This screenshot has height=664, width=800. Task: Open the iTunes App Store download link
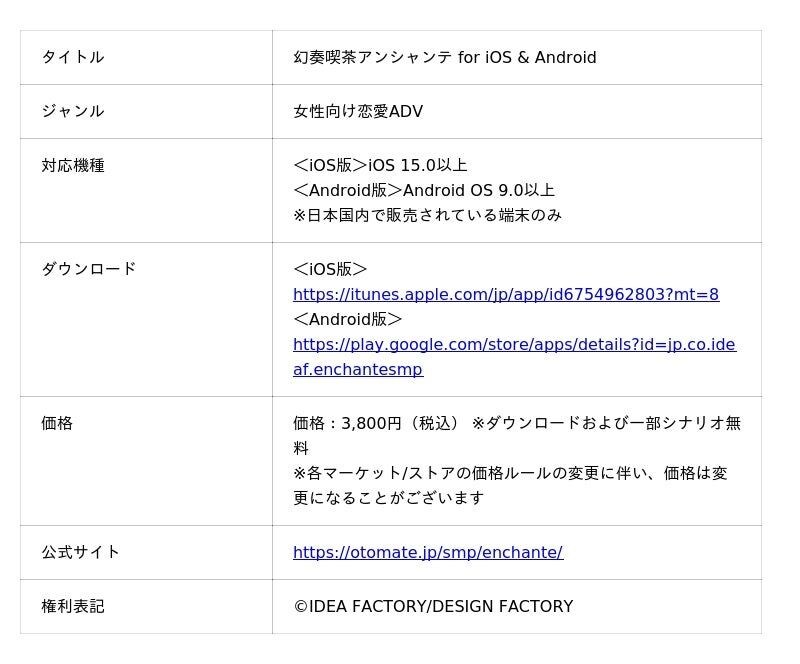tap(506, 294)
